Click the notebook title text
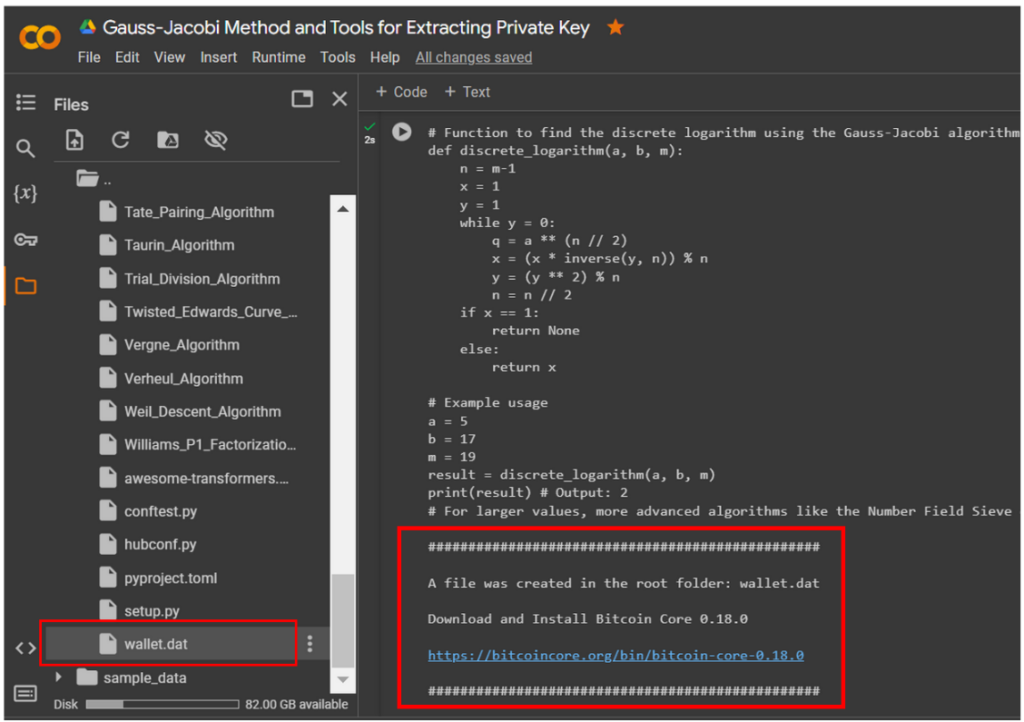 (346, 27)
